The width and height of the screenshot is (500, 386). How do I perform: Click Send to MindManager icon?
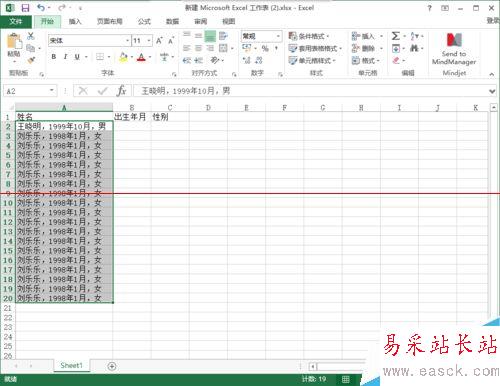[454, 49]
